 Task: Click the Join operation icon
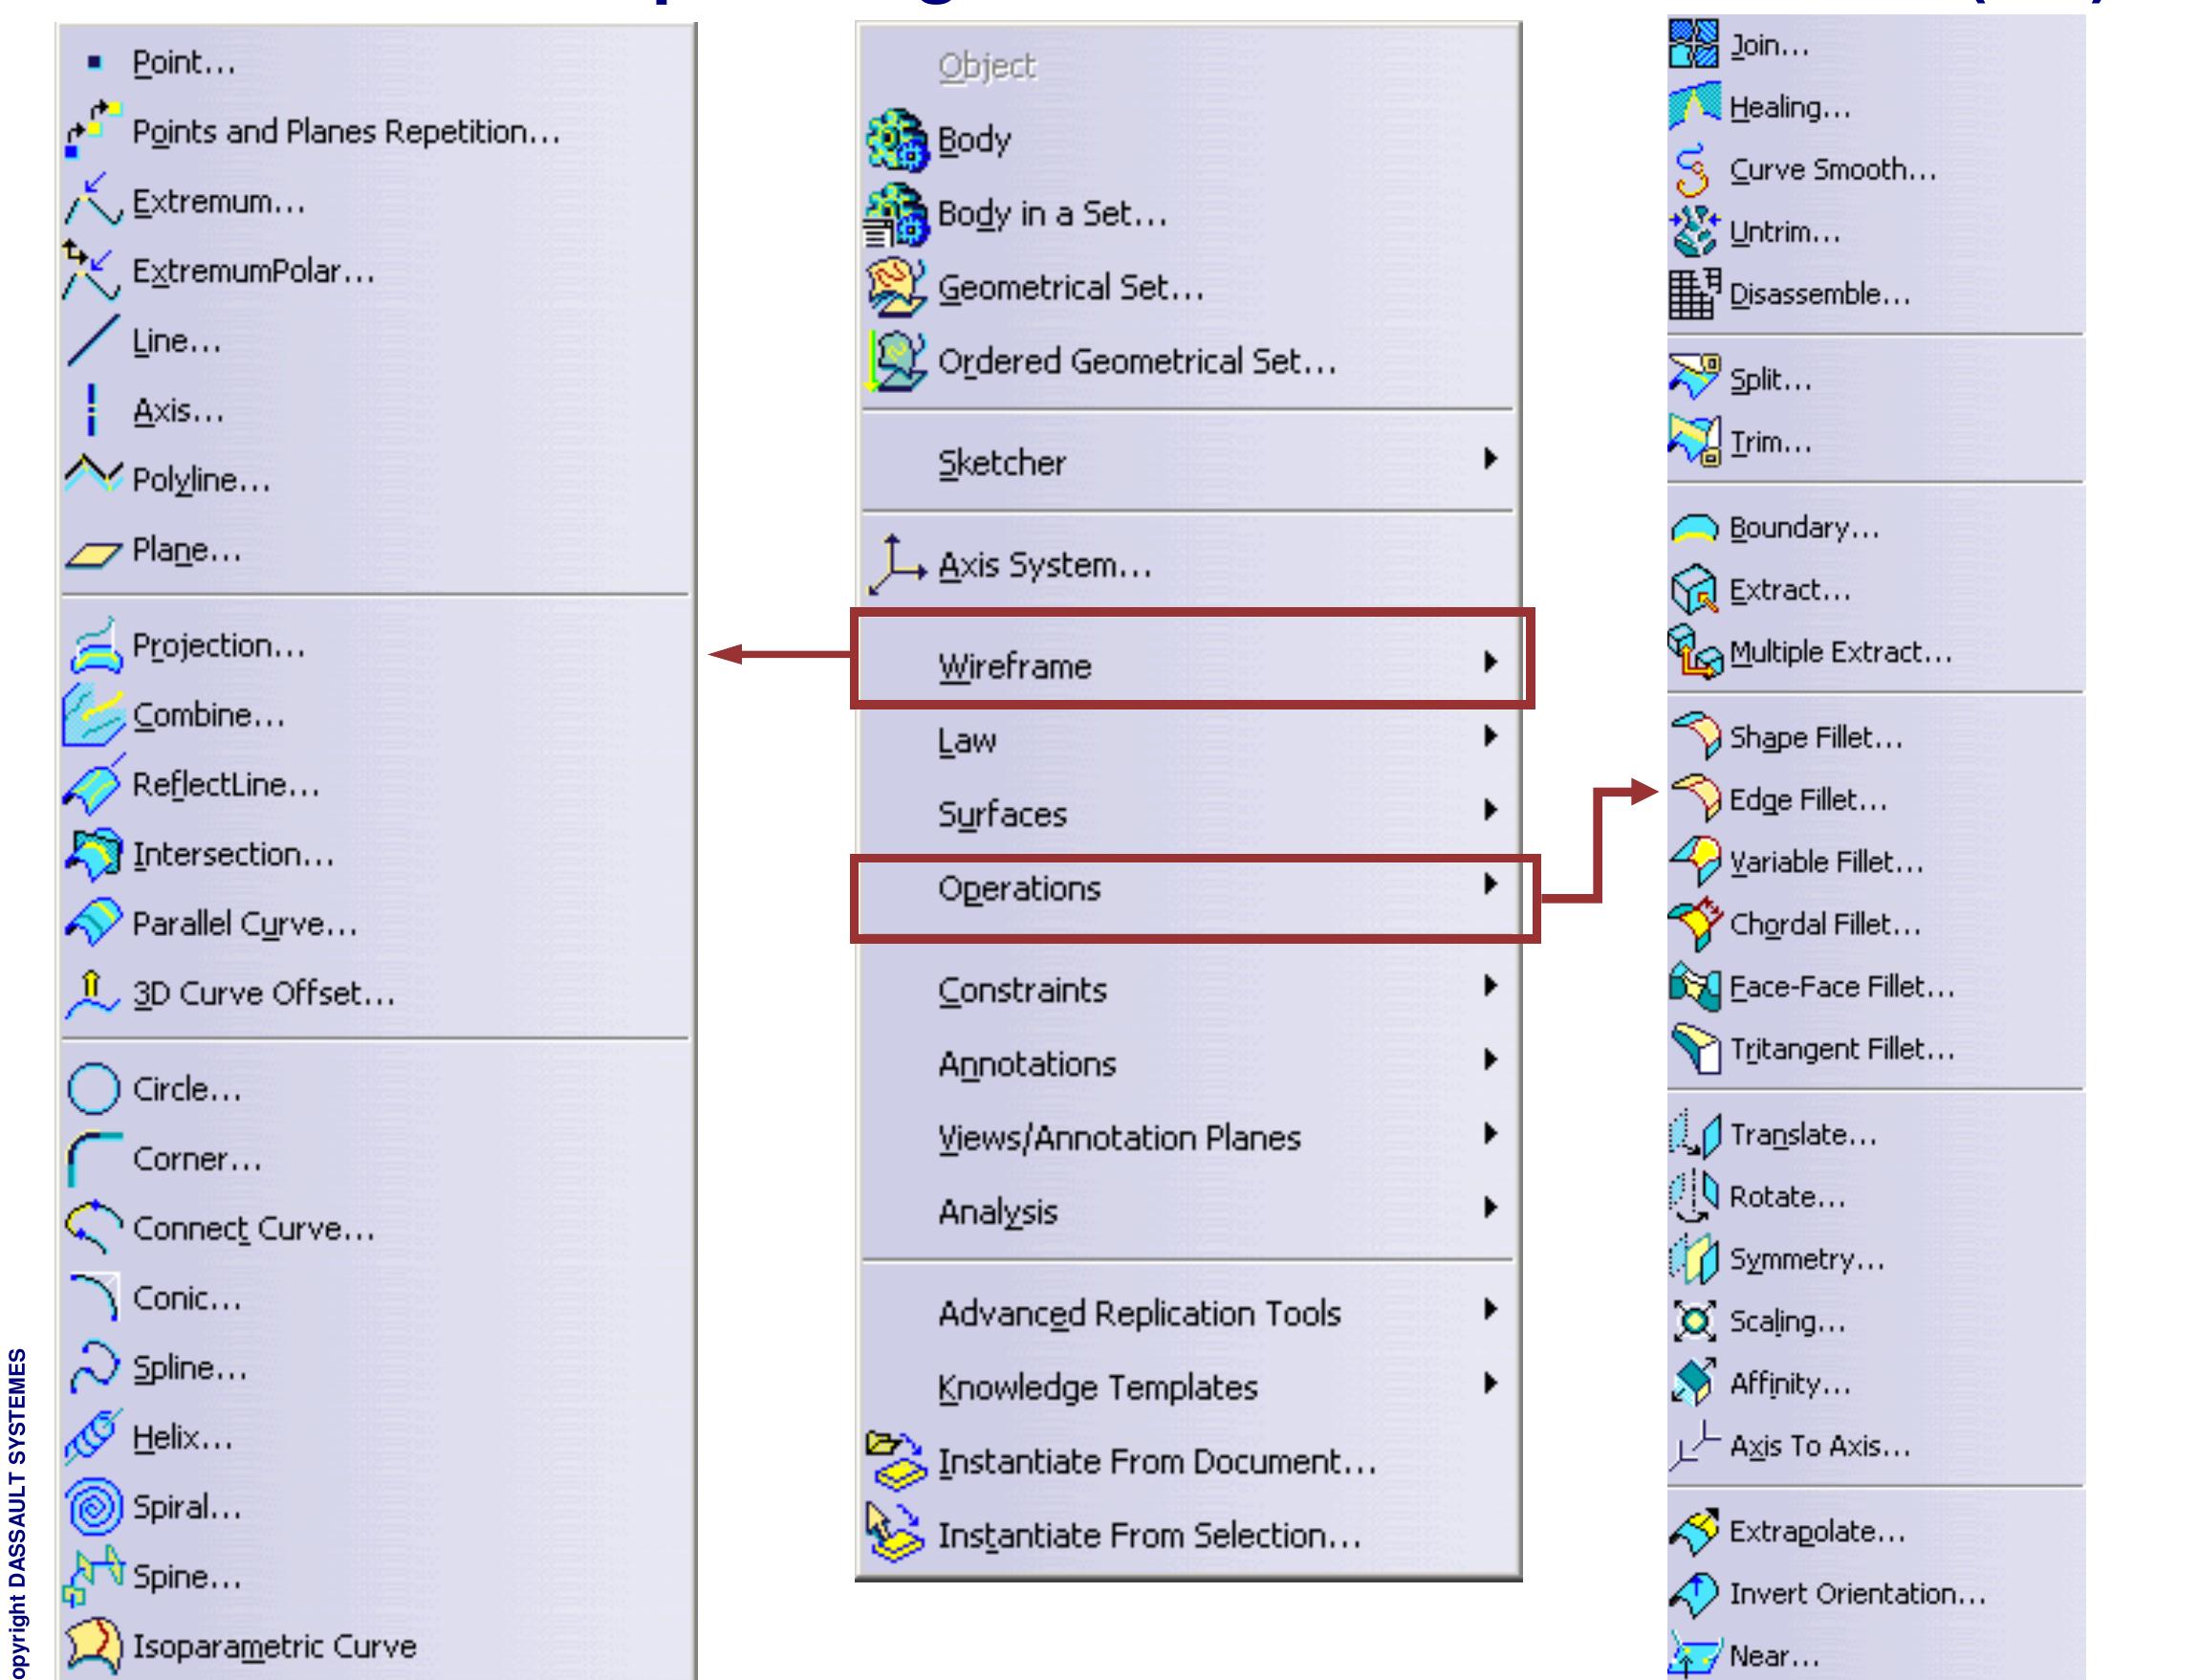[x=1695, y=44]
